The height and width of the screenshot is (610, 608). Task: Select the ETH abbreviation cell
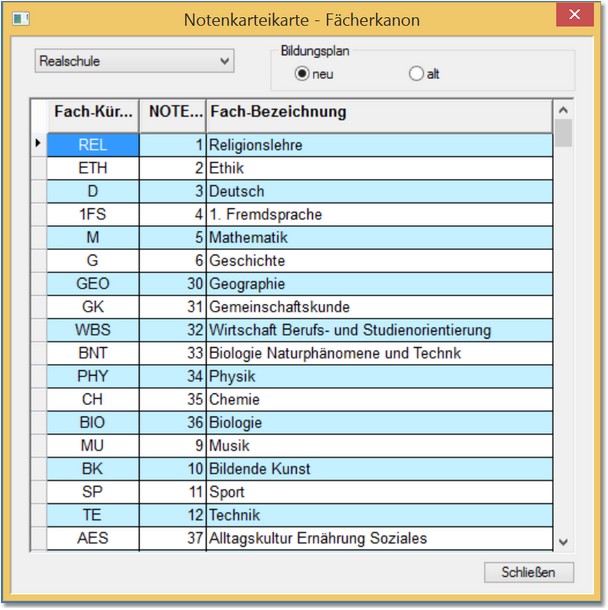tap(93, 169)
